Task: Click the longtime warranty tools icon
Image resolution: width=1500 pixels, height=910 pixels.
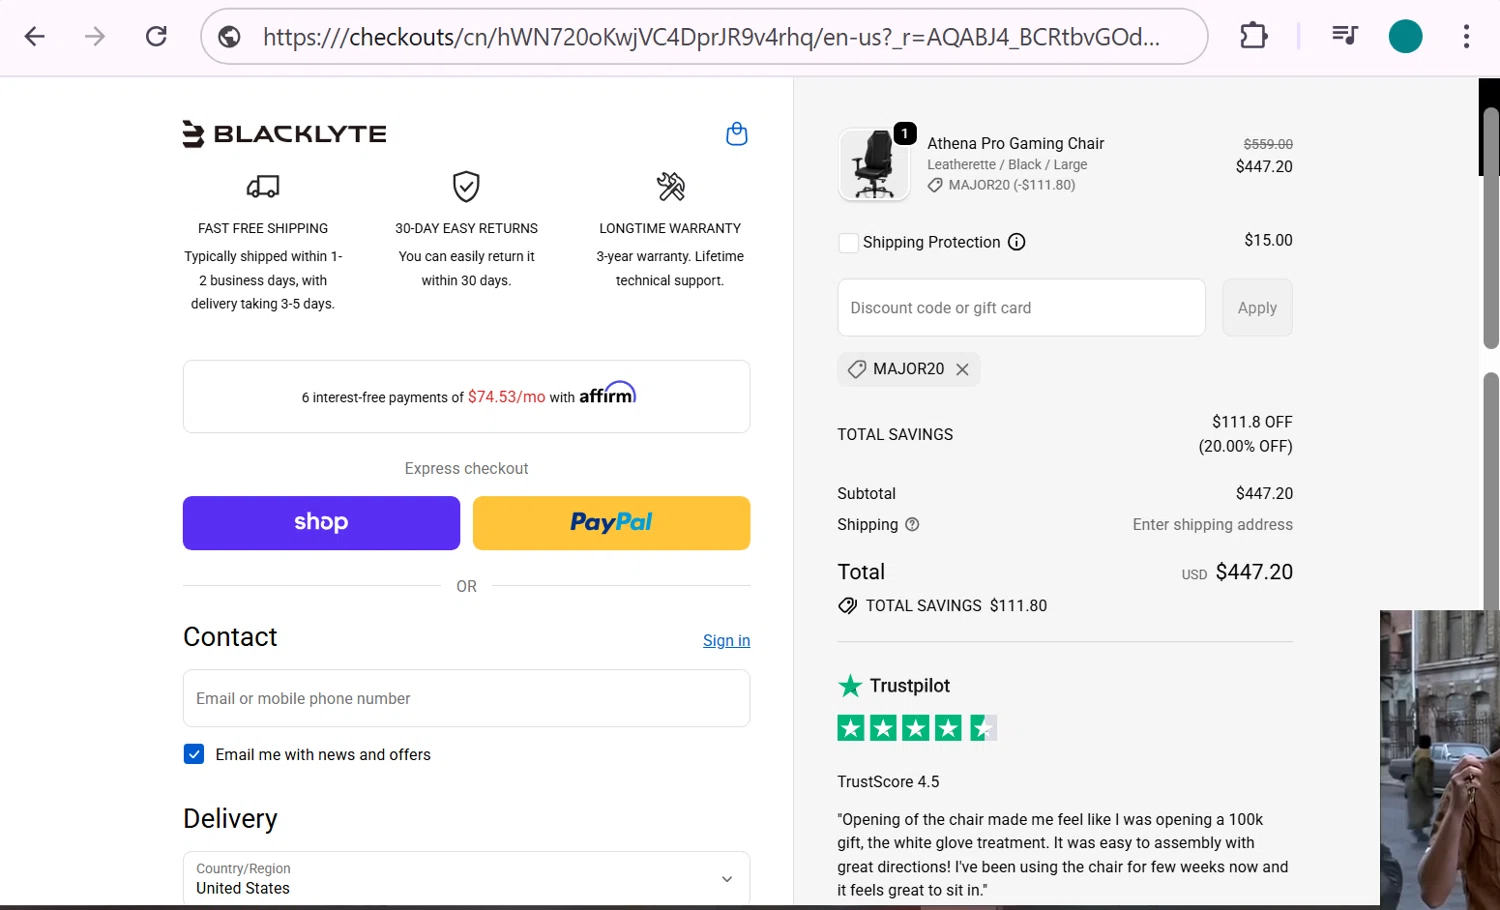Action: tap(670, 186)
